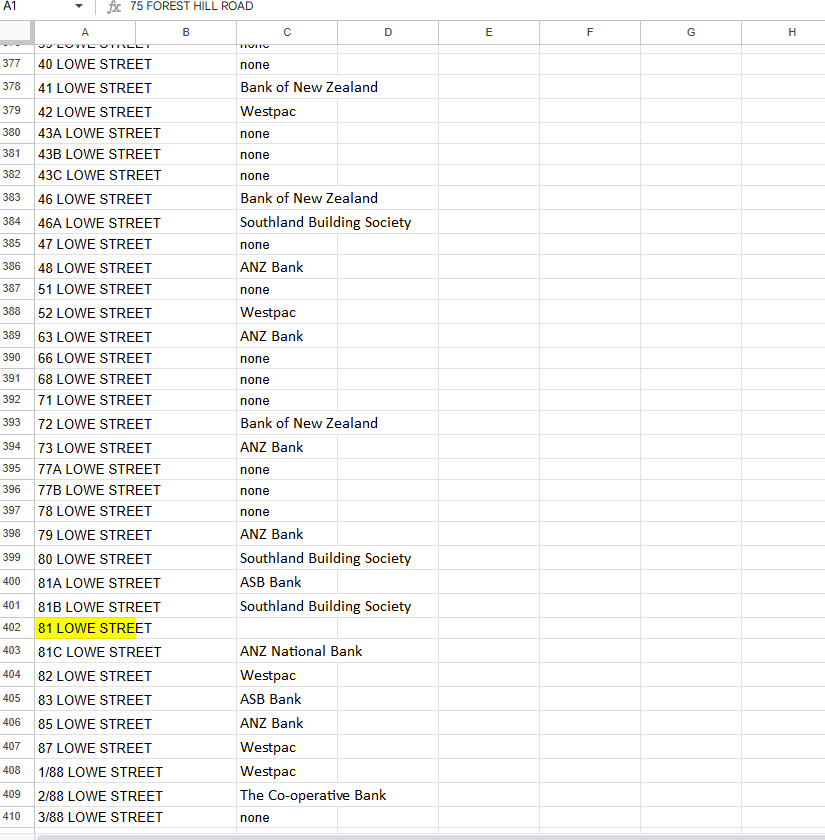This screenshot has width=825, height=840.
Task: Click the cell '63 LOWE STREET'
Action: click(x=85, y=336)
